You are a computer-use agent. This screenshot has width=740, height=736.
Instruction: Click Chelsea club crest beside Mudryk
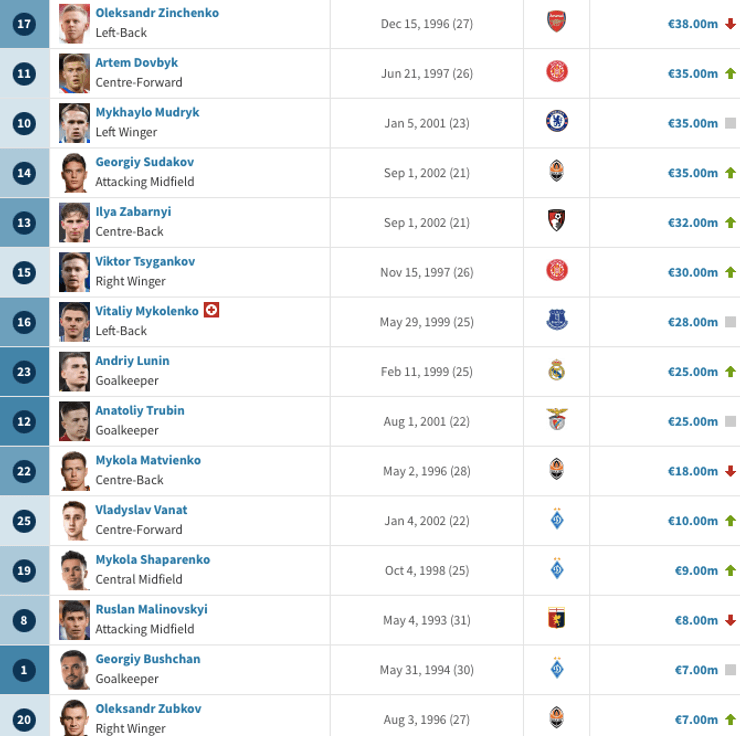pos(557,122)
